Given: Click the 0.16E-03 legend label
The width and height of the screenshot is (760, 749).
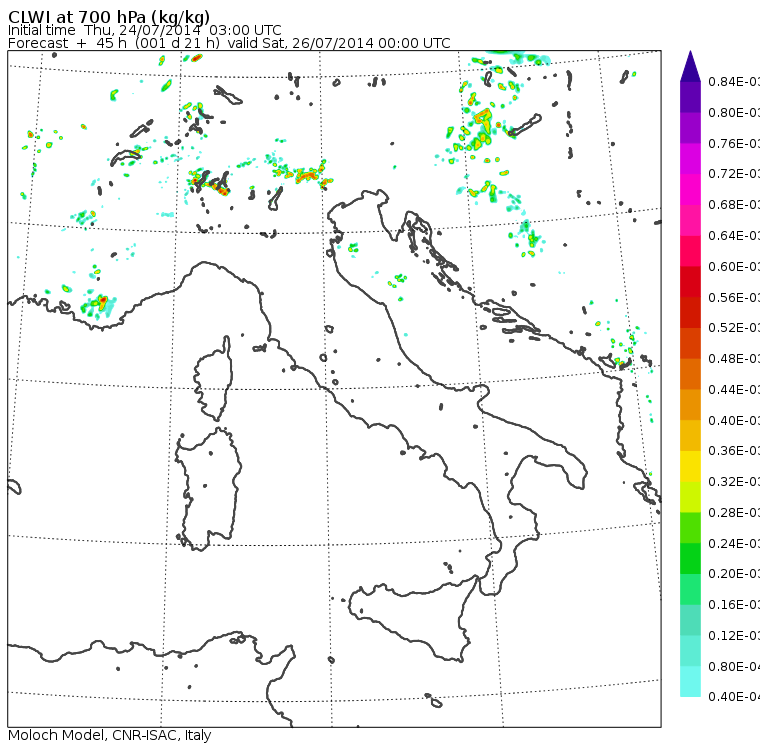Looking at the screenshot, I should pos(734,605).
